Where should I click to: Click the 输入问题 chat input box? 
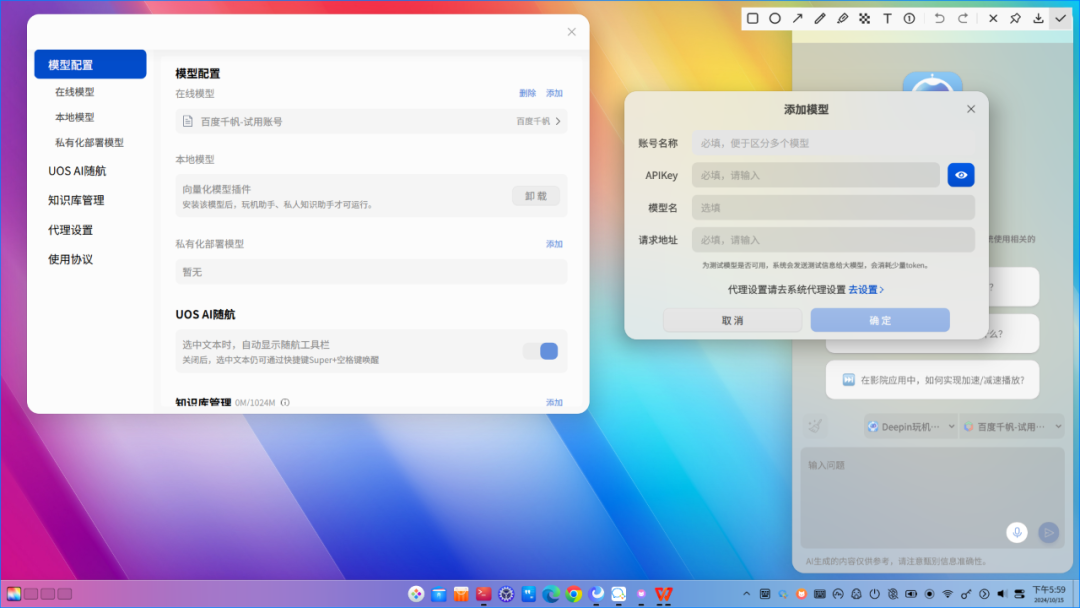point(933,498)
